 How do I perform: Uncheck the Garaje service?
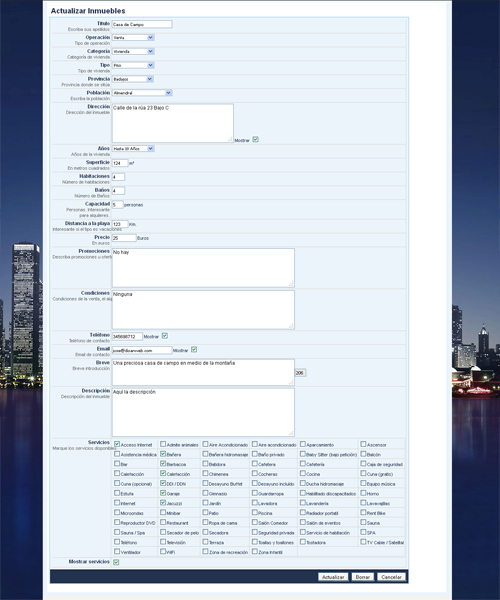coord(163,493)
